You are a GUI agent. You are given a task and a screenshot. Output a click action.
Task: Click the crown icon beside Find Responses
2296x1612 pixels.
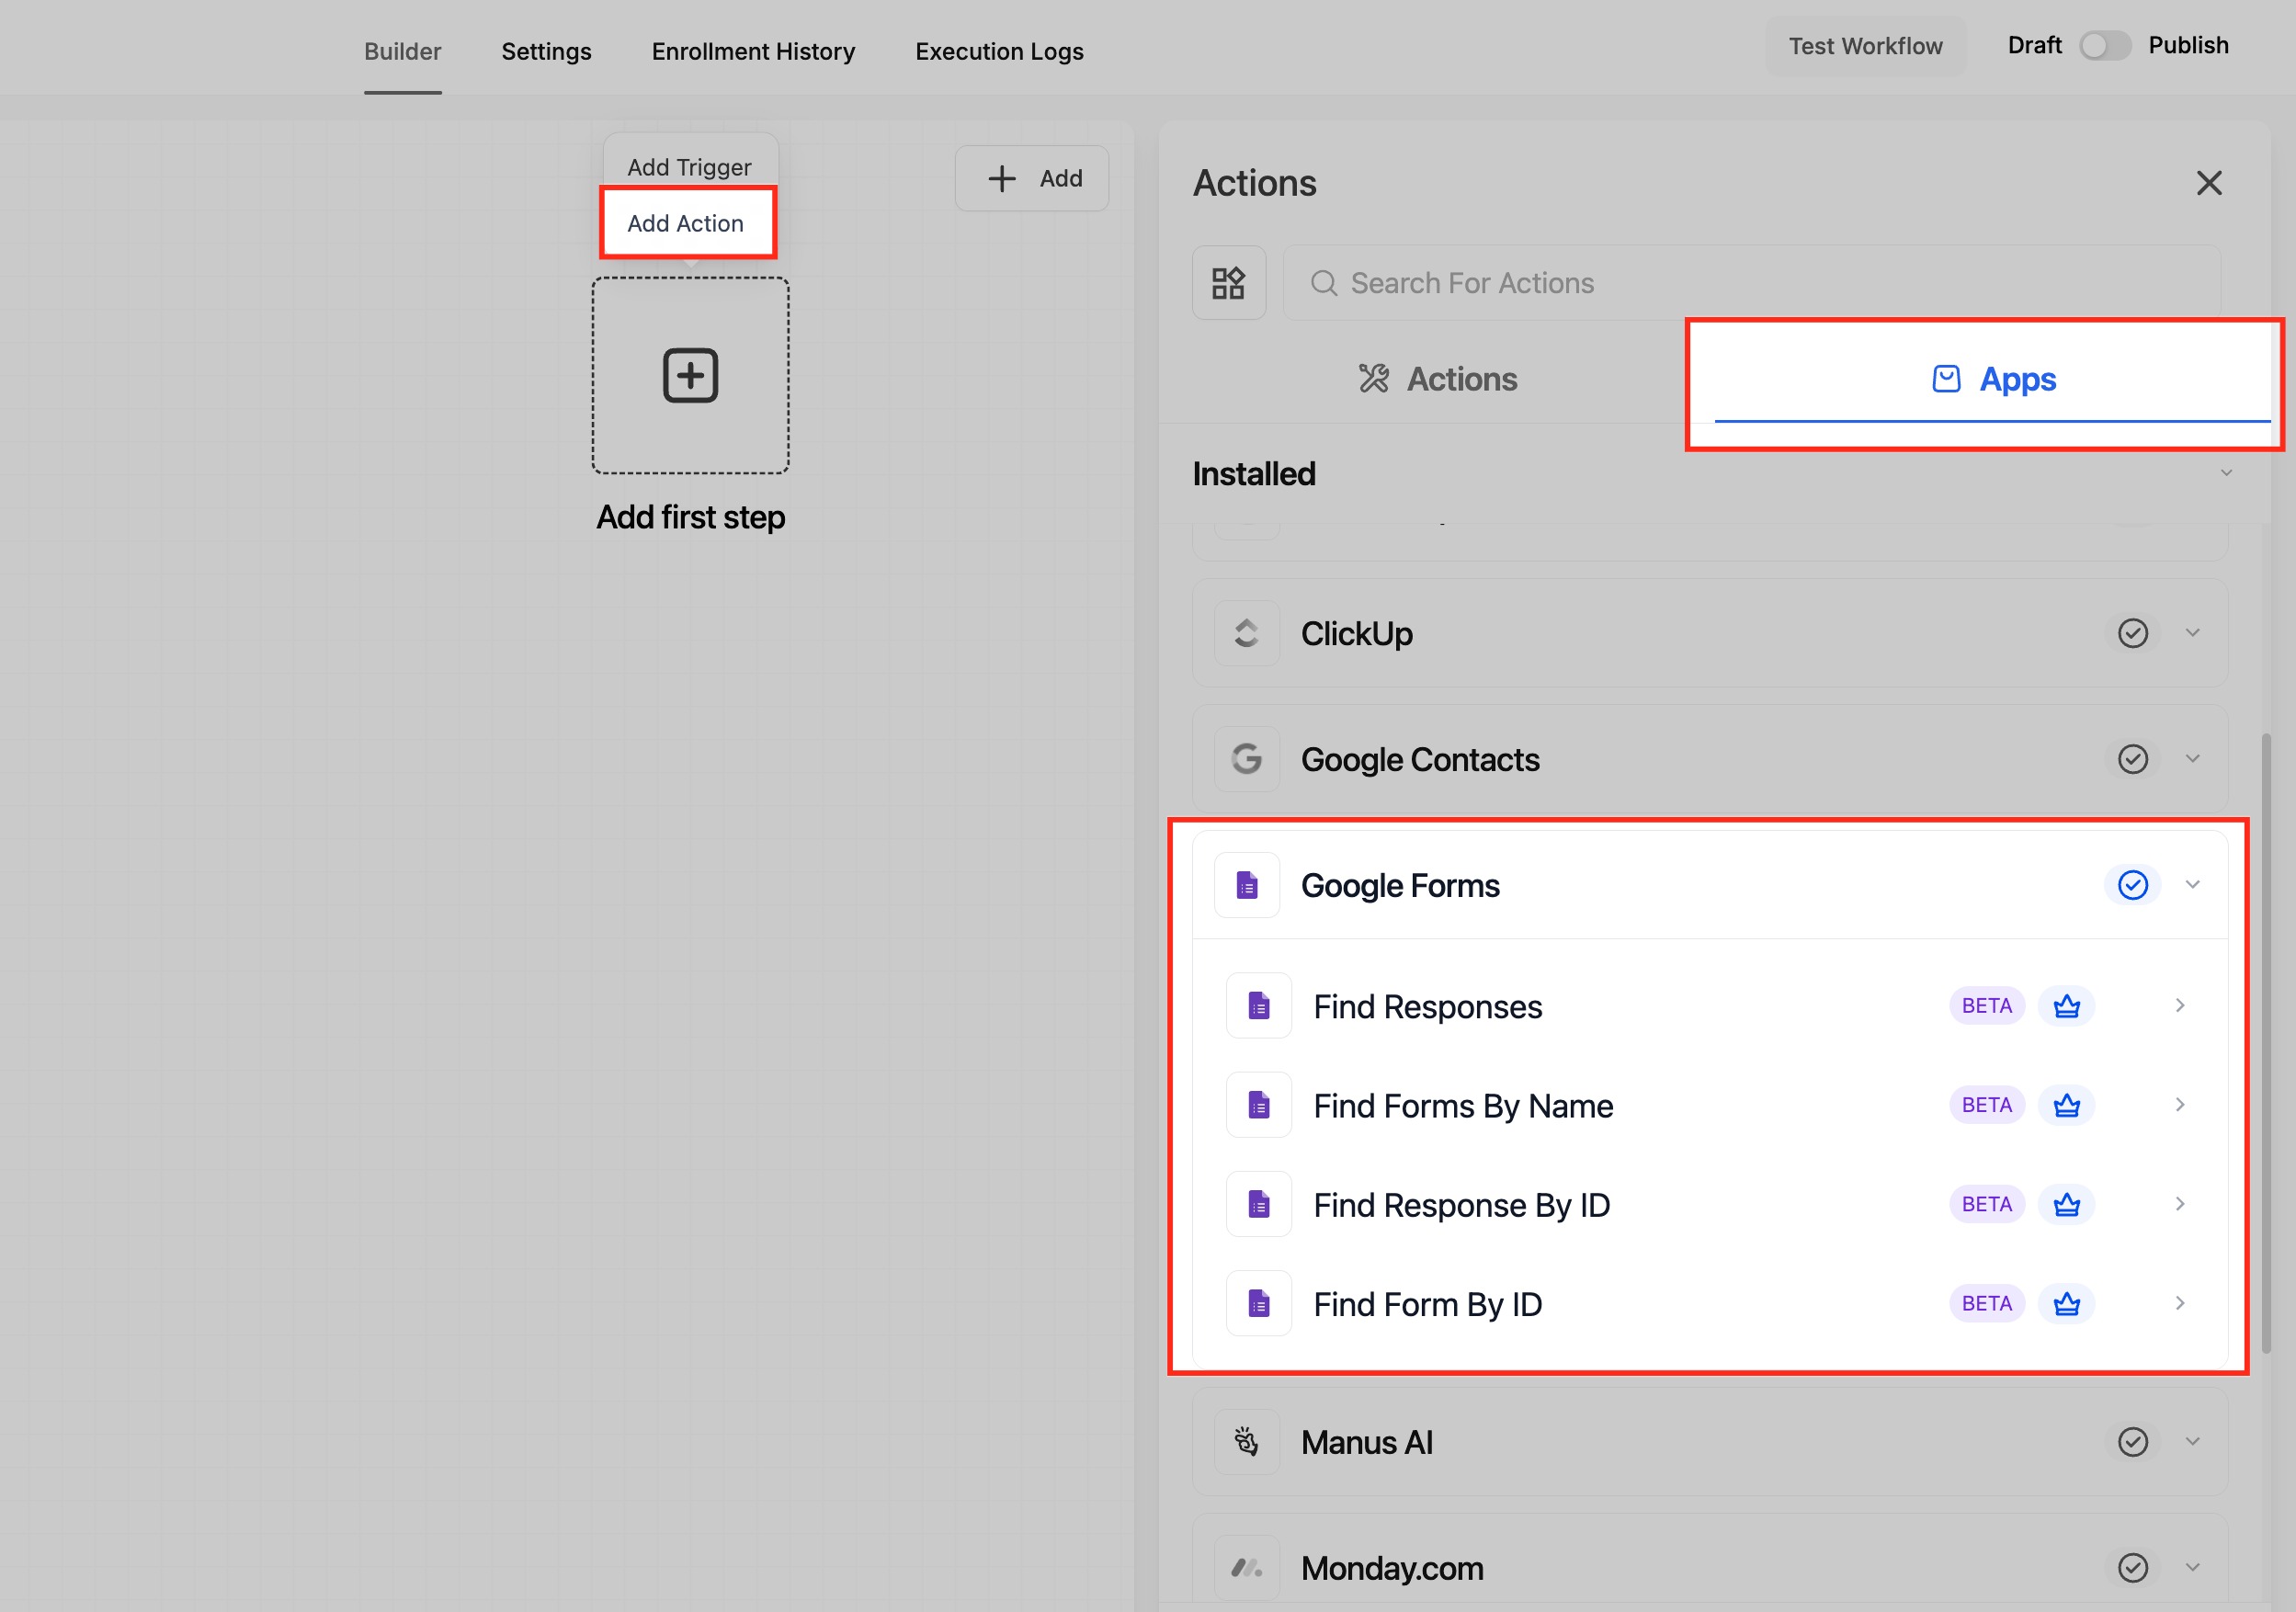pyautogui.click(x=2066, y=1006)
